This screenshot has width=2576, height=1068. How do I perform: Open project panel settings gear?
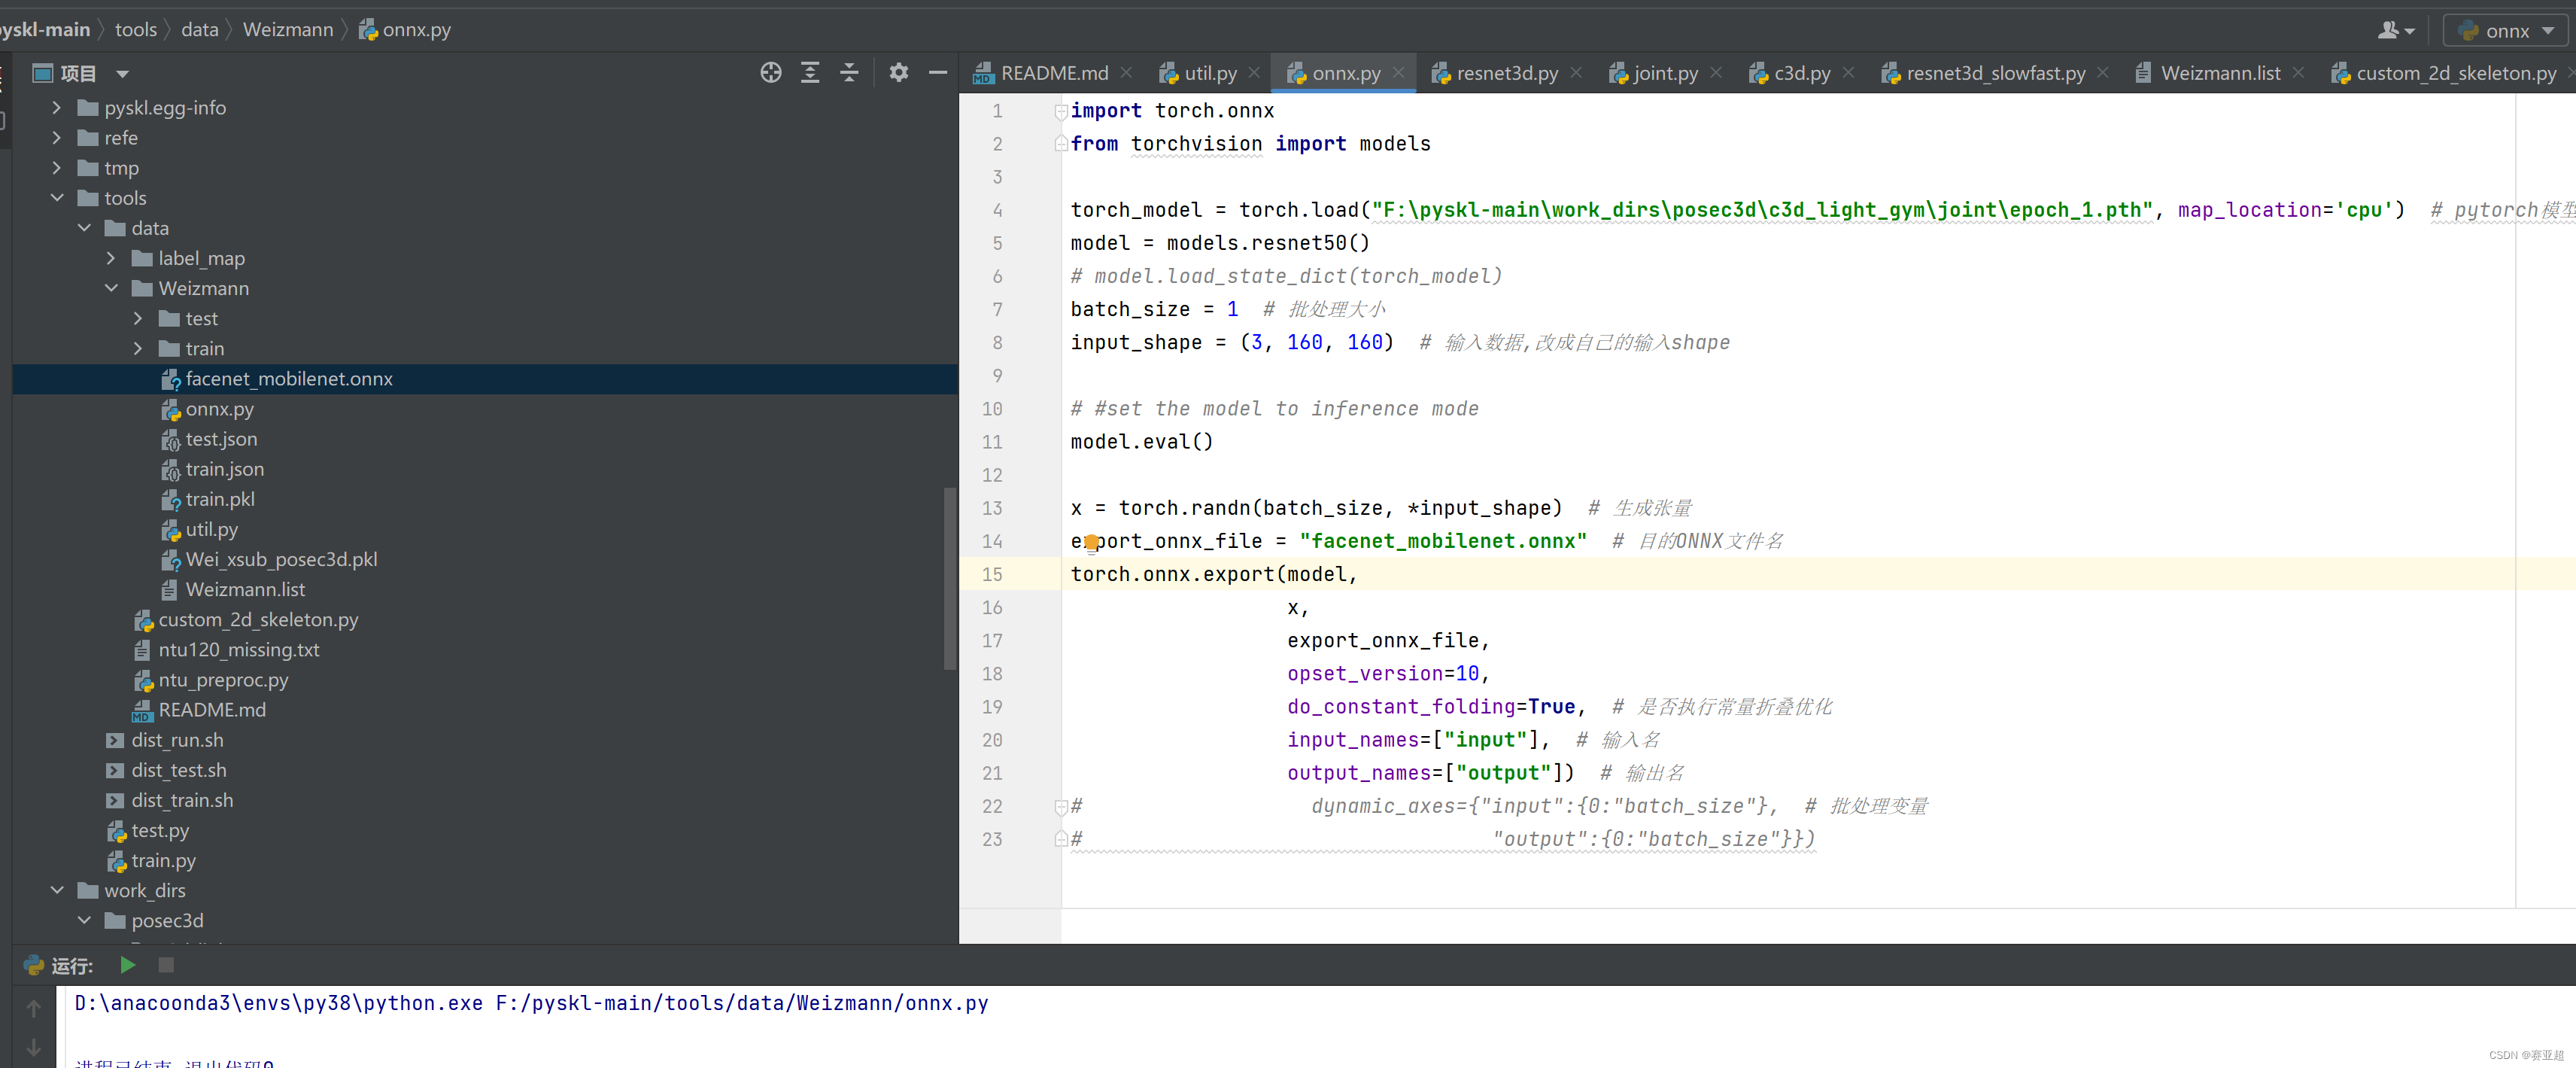898,73
